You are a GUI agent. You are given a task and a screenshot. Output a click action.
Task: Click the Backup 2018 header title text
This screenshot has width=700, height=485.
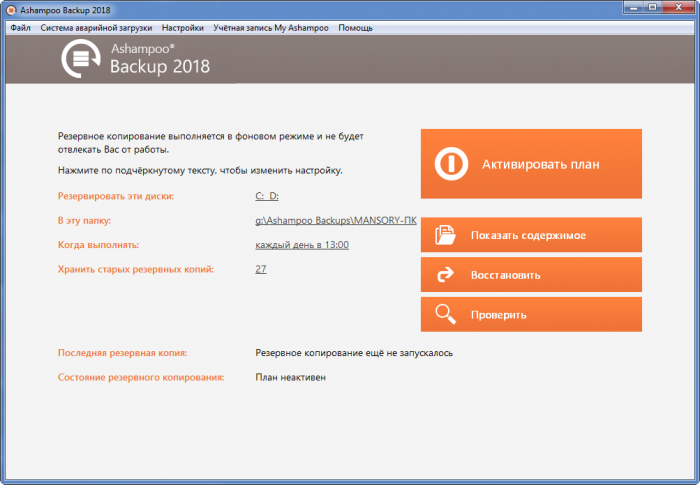tap(160, 67)
